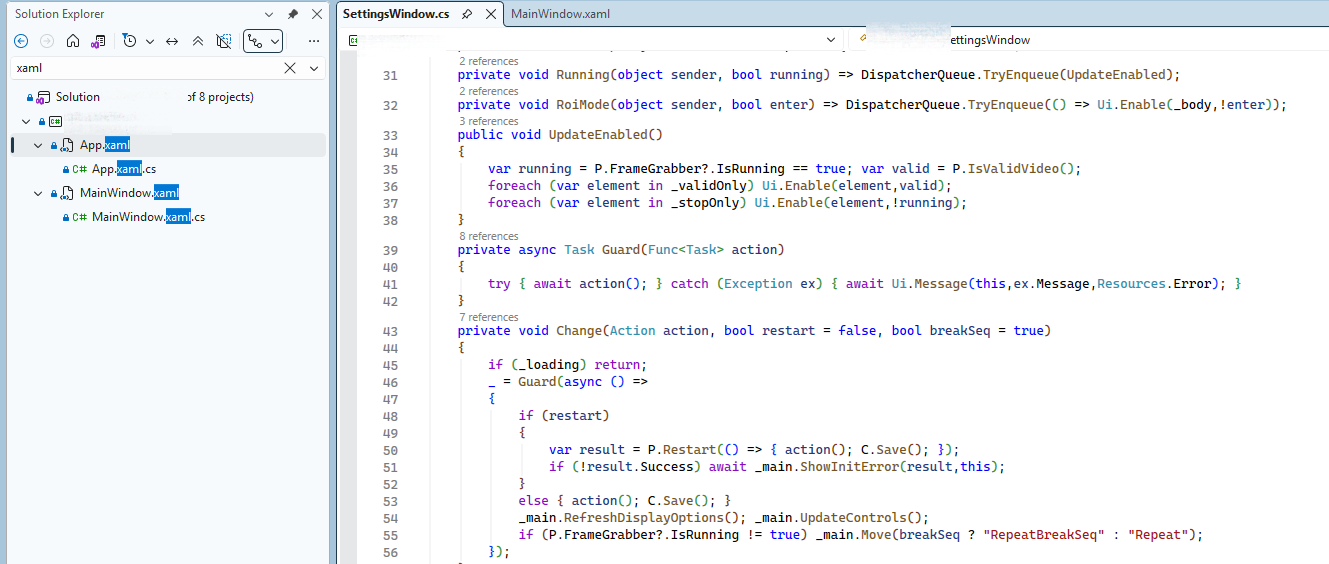
Task: Open the Solution Explorer window position menu
Action: (x=269, y=14)
